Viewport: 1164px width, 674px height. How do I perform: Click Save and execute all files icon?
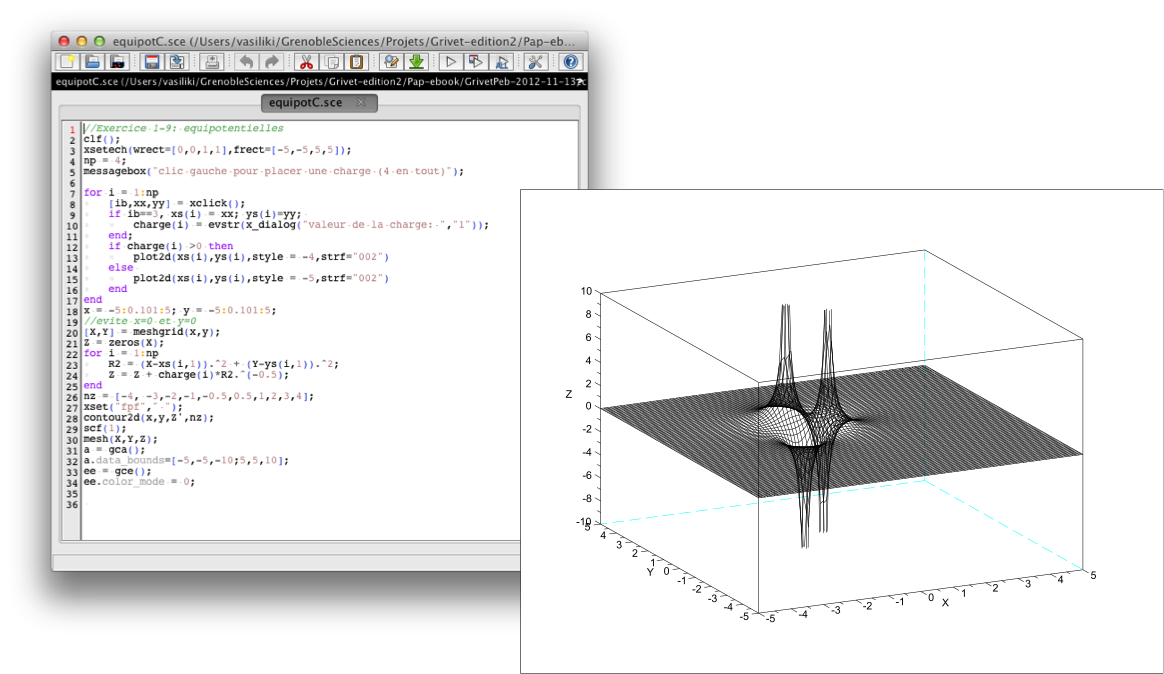pyautogui.click(x=502, y=62)
